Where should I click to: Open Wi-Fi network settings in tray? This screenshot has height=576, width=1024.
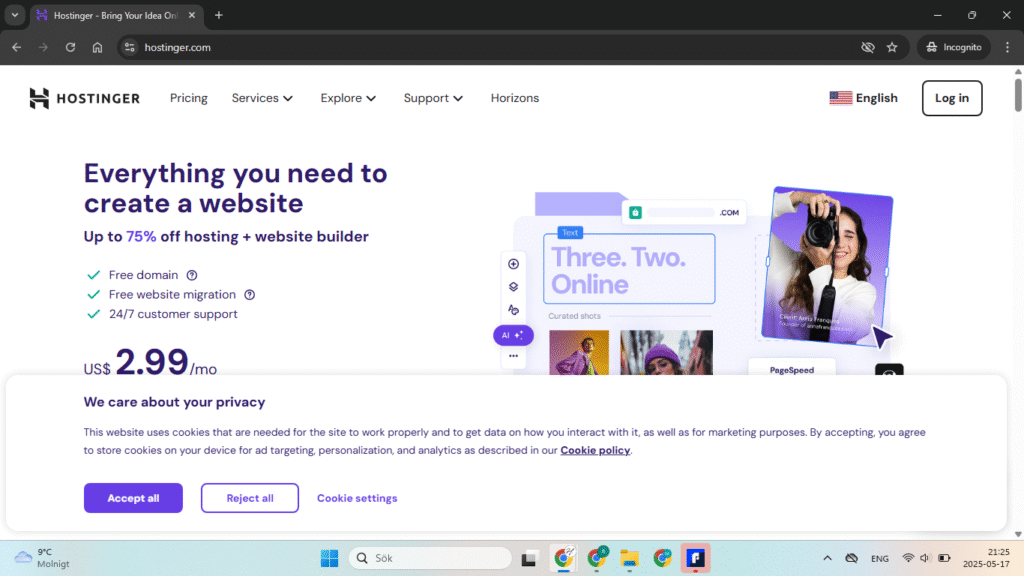point(908,558)
